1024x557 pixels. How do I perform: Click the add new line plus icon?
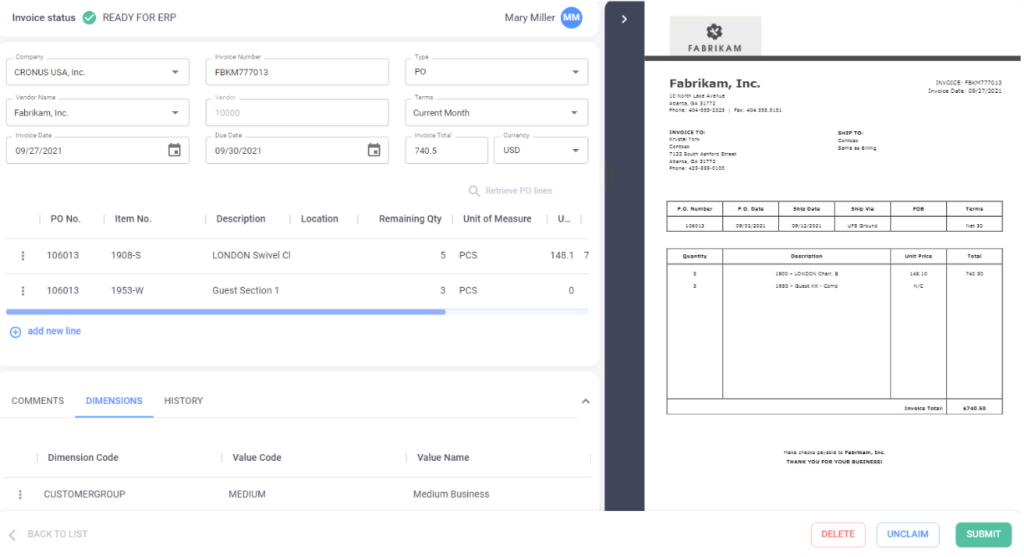[x=16, y=332]
